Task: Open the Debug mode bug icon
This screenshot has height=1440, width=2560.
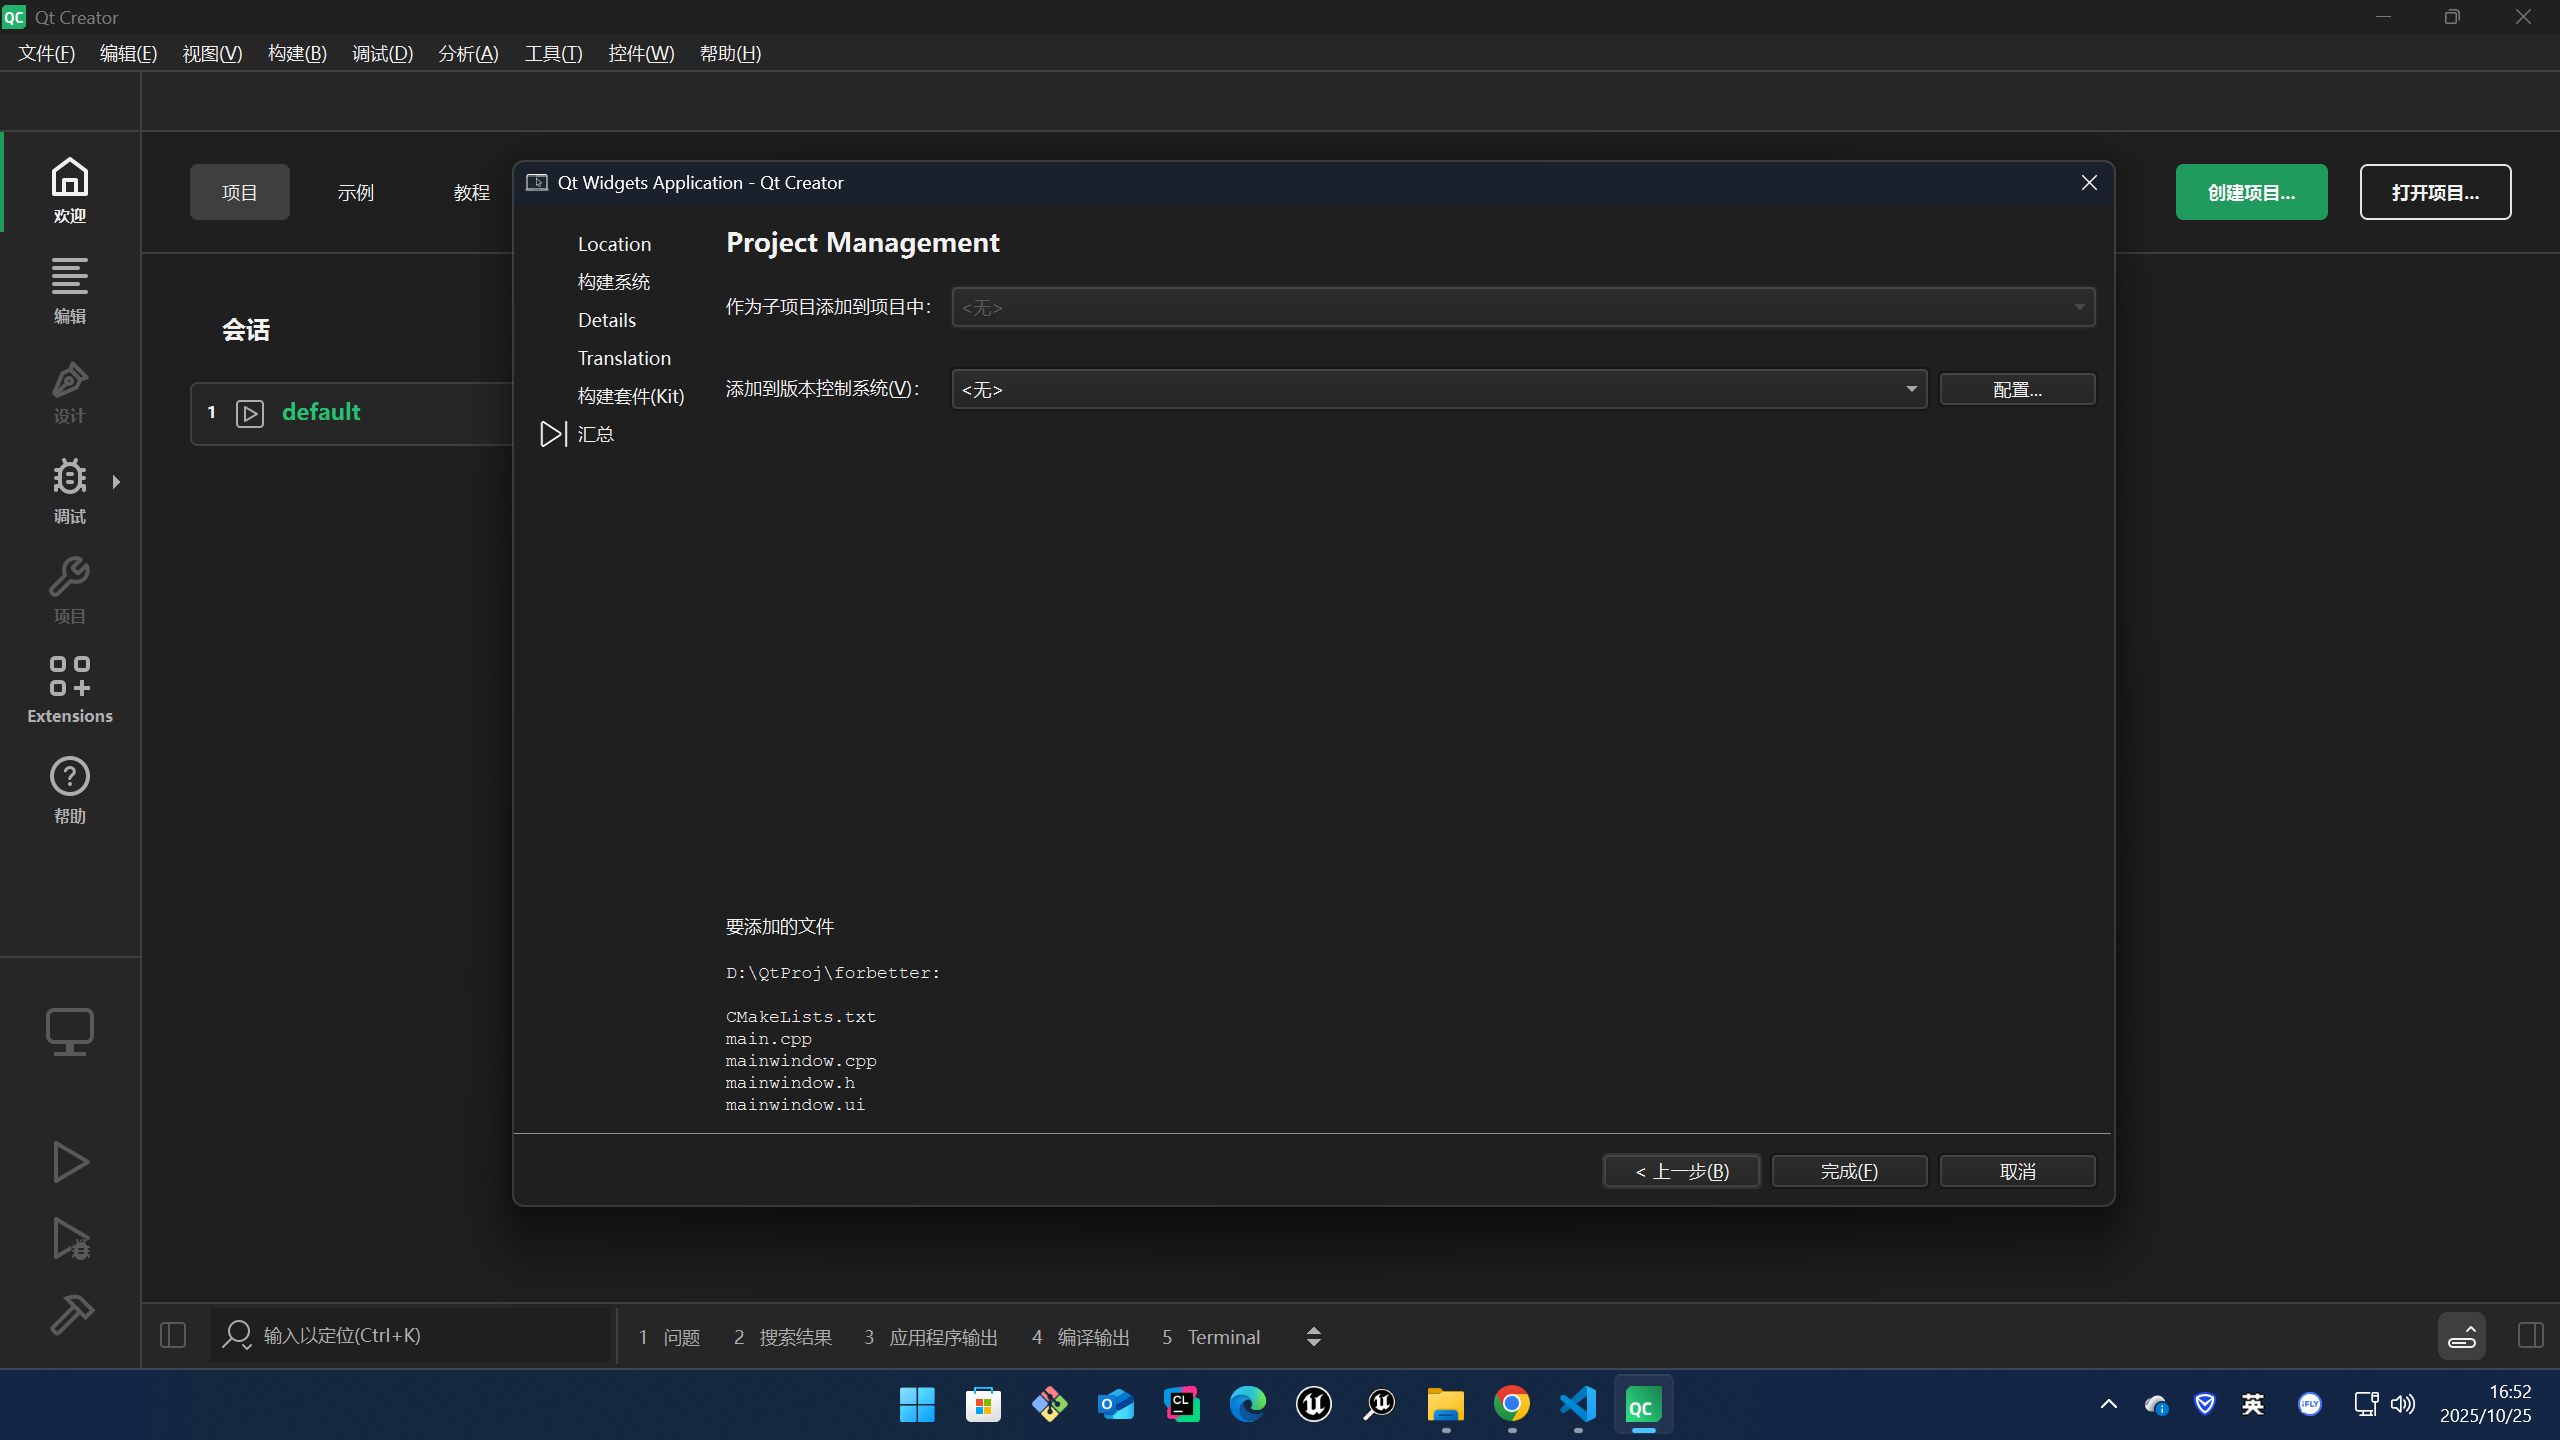Action: tap(69, 490)
